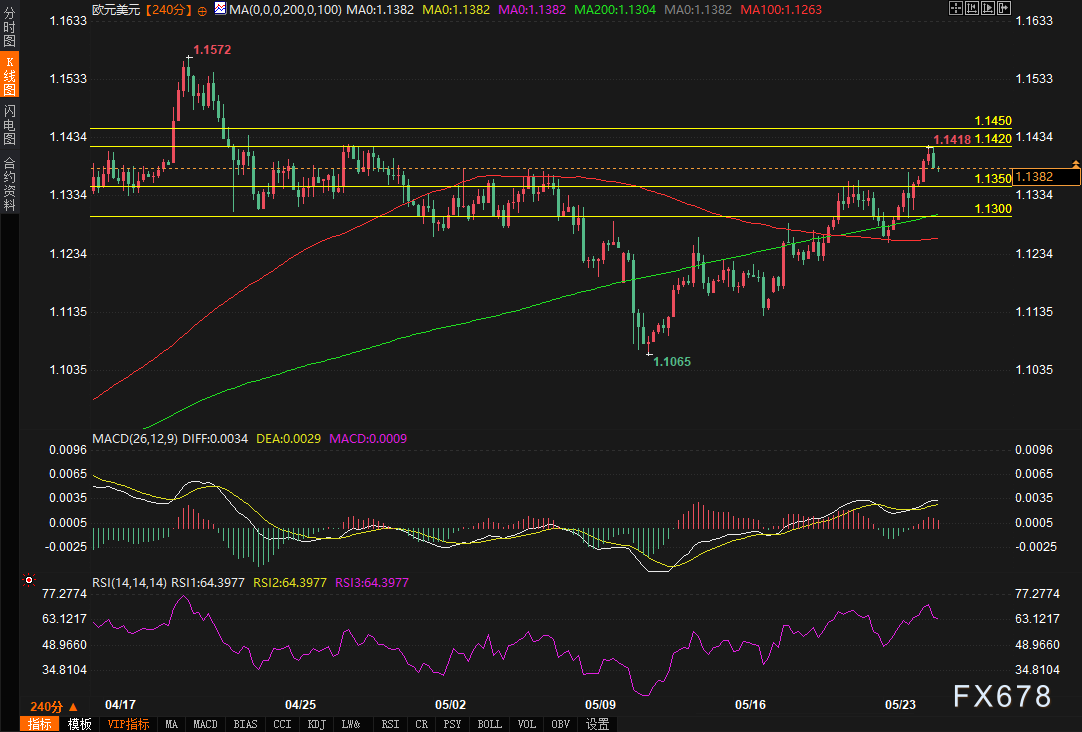Click the third icon in top-right group
The width and height of the screenshot is (1082, 732).
[990, 8]
